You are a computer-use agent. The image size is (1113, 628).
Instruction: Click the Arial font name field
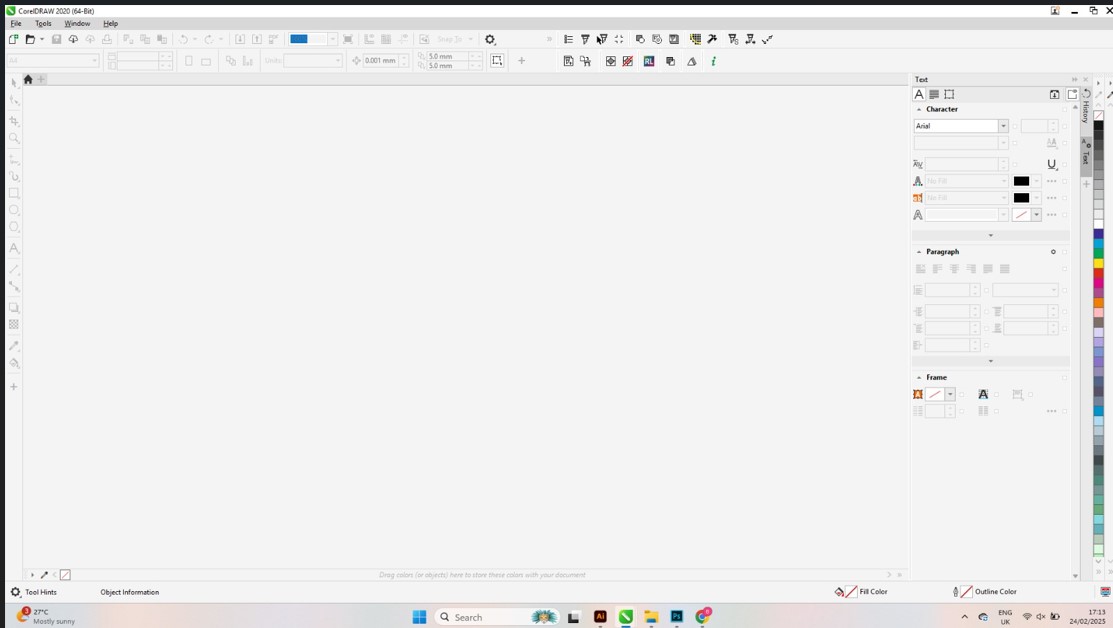955,126
